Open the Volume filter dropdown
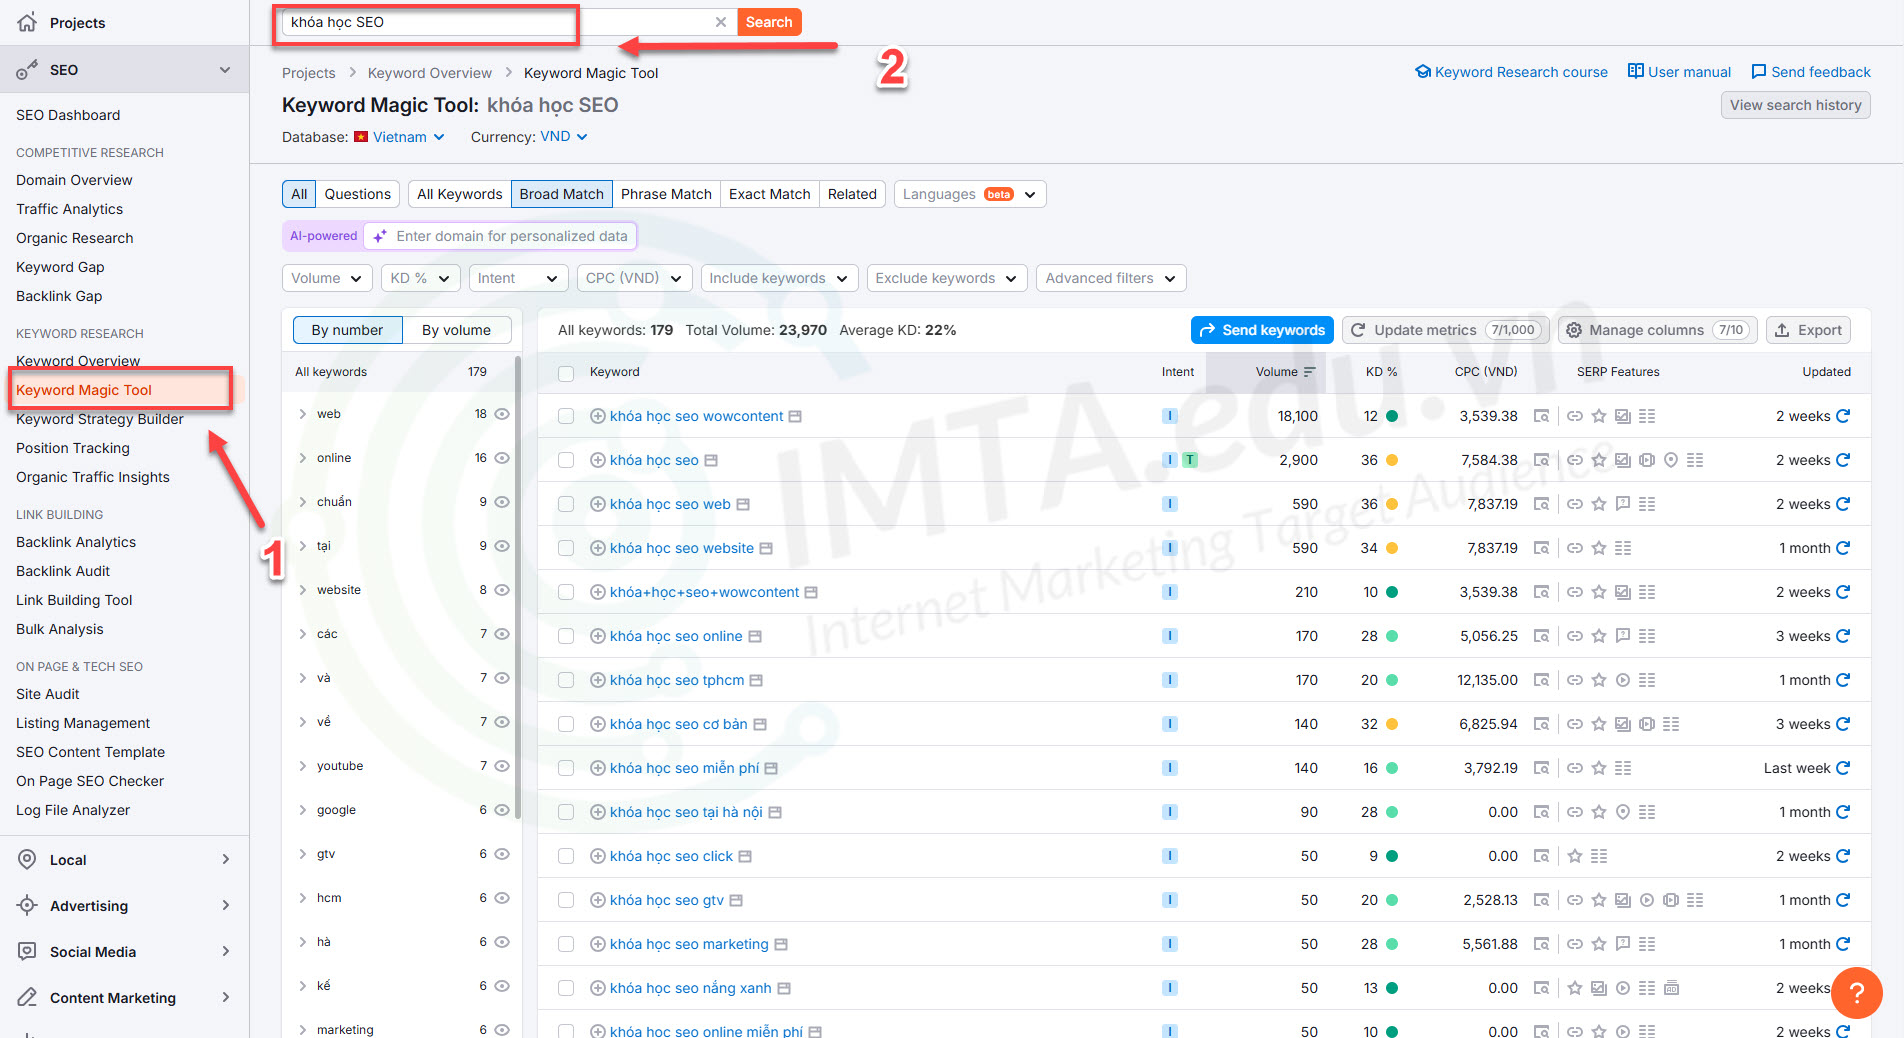This screenshot has height=1038, width=1904. 328,278
